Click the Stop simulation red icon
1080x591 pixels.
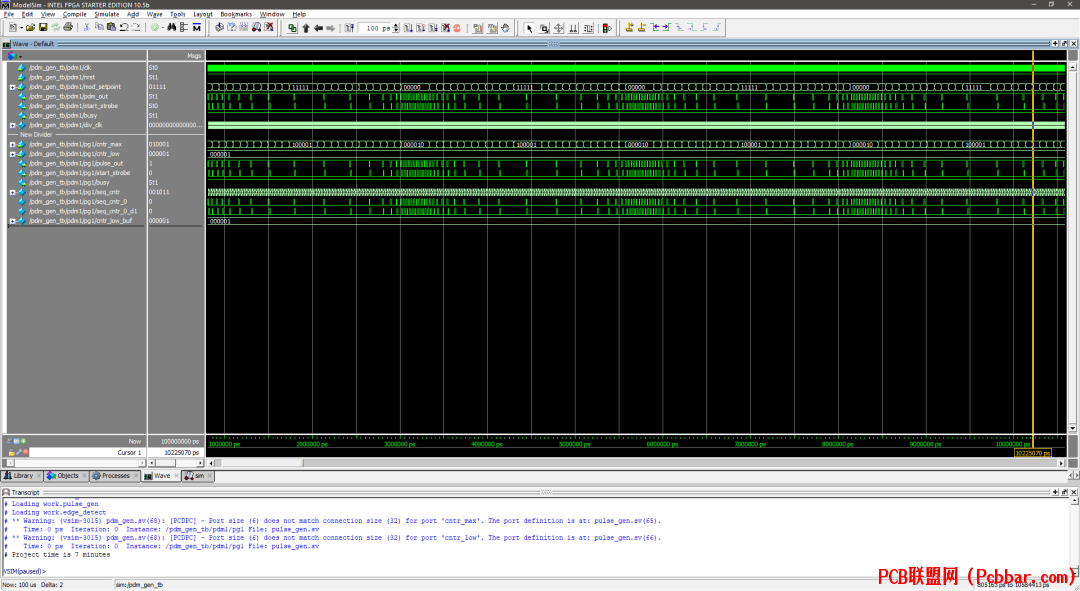point(457,28)
